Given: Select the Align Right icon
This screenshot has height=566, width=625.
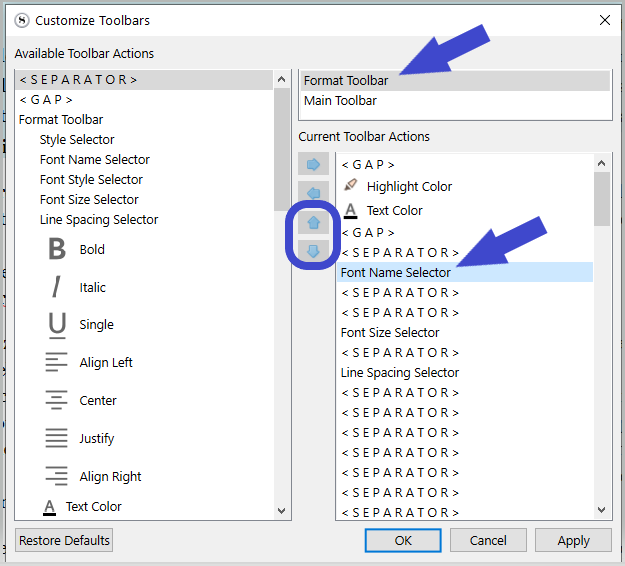Looking at the screenshot, I should pyautogui.click(x=56, y=476).
